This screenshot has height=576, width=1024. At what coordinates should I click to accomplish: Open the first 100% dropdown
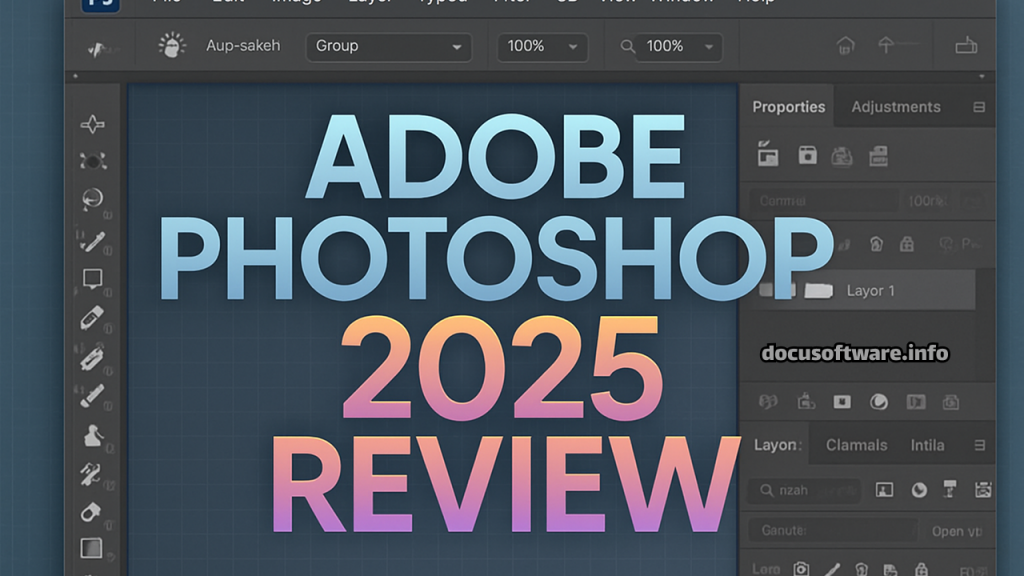(x=542, y=47)
